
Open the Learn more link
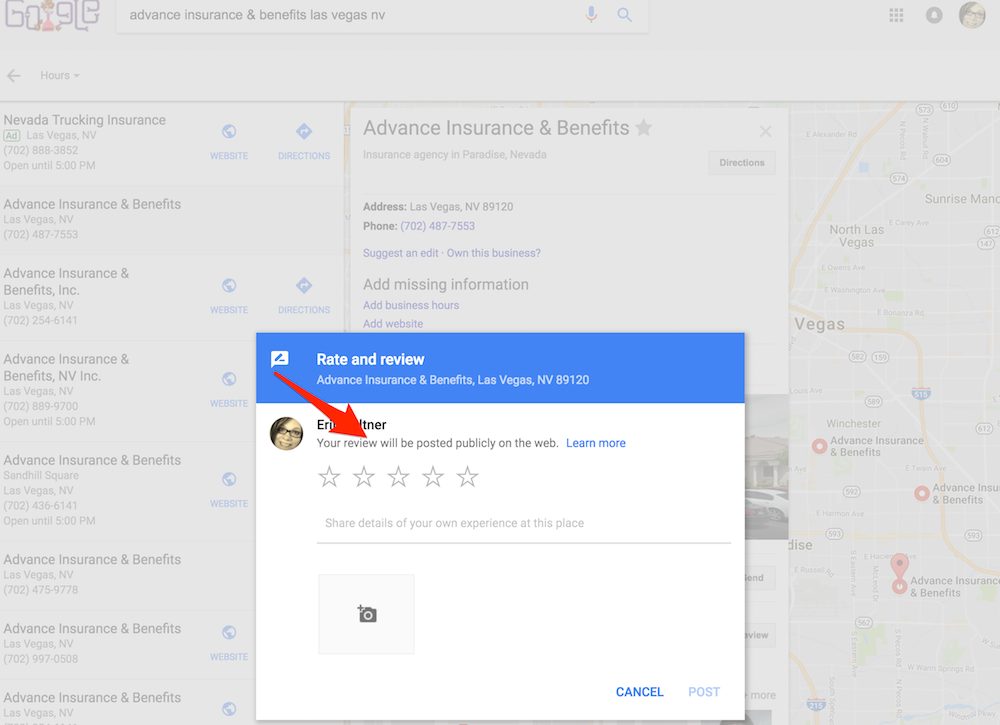596,443
